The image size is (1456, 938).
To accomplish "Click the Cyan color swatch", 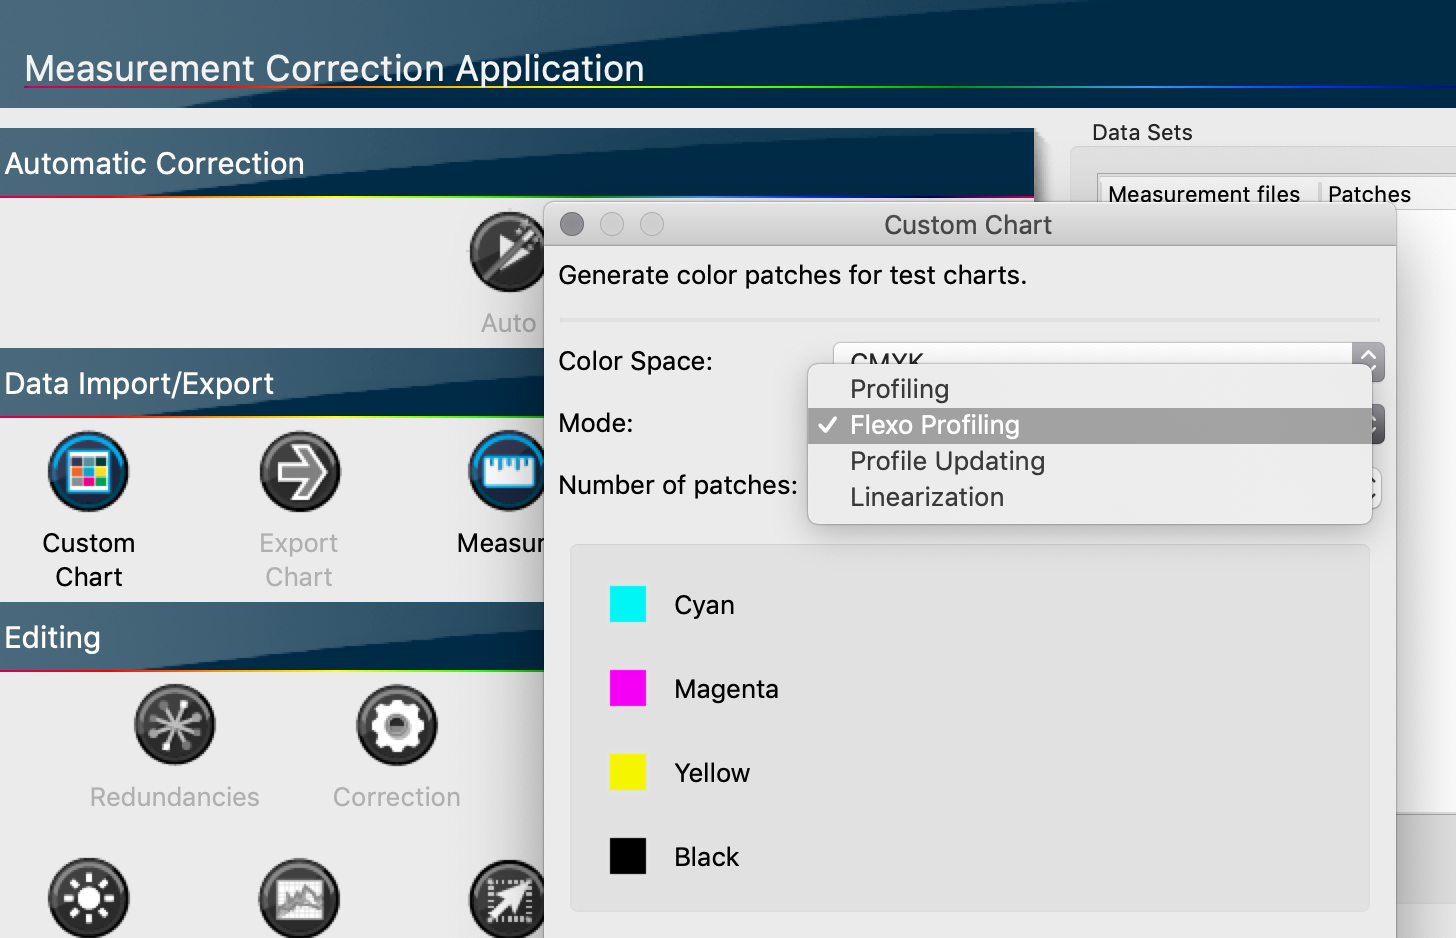I will 628,604.
